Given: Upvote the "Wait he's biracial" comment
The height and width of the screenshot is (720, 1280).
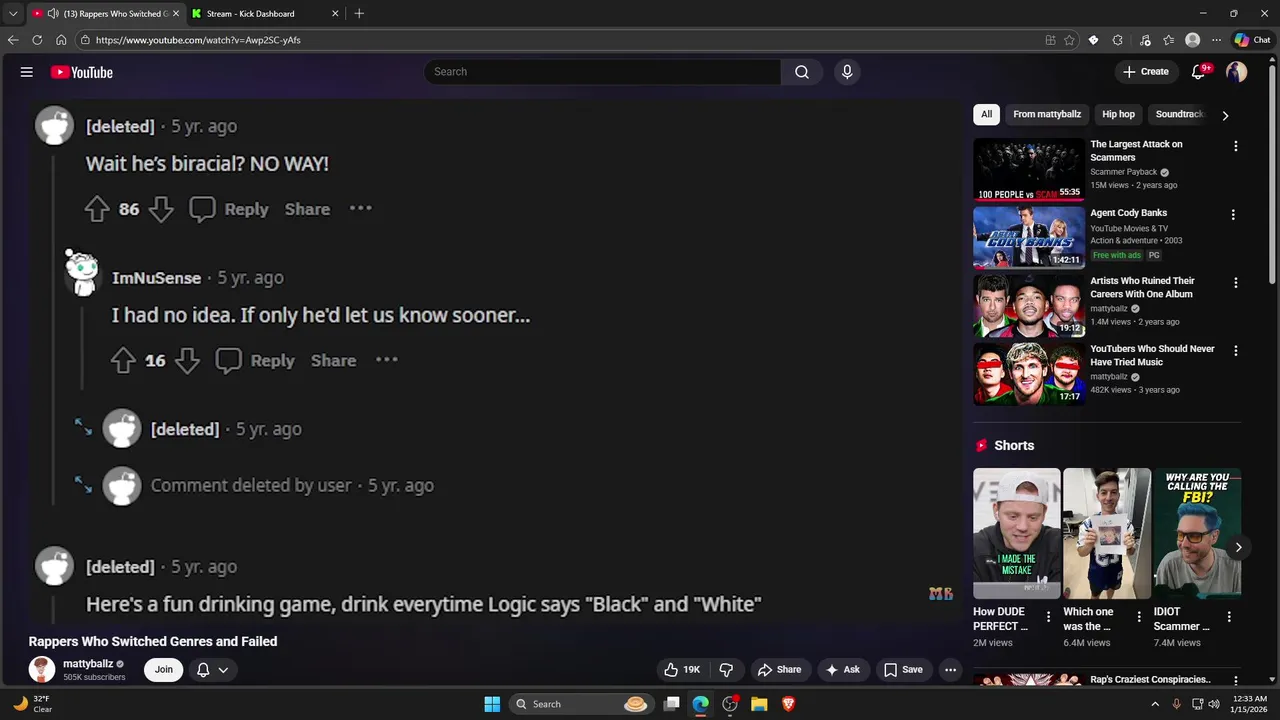Looking at the screenshot, I should 97,209.
